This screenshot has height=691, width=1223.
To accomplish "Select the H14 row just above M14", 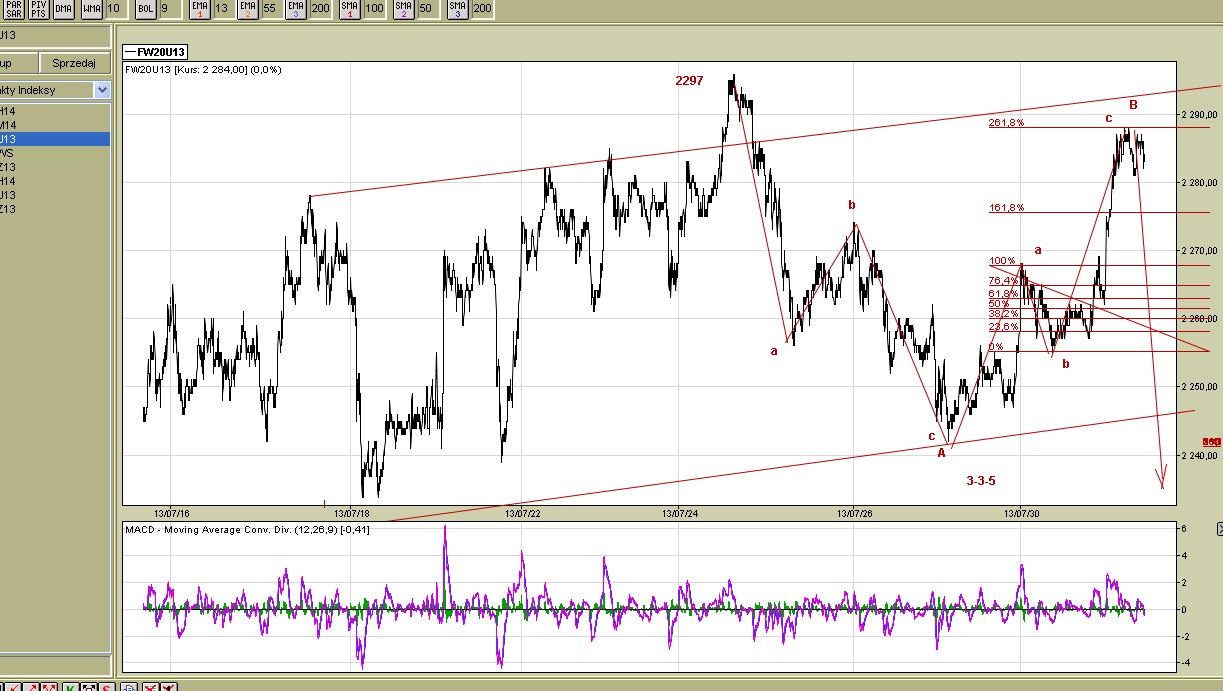I will (54, 111).
